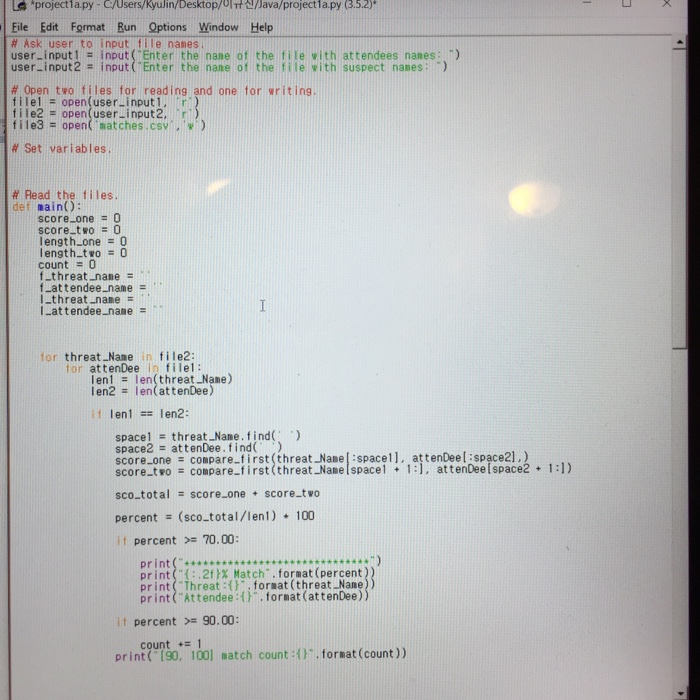Image resolution: width=700 pixels, height=700 pixels.
Task: Click the line 'f_attendee_name ='
Action: point(101,288)
